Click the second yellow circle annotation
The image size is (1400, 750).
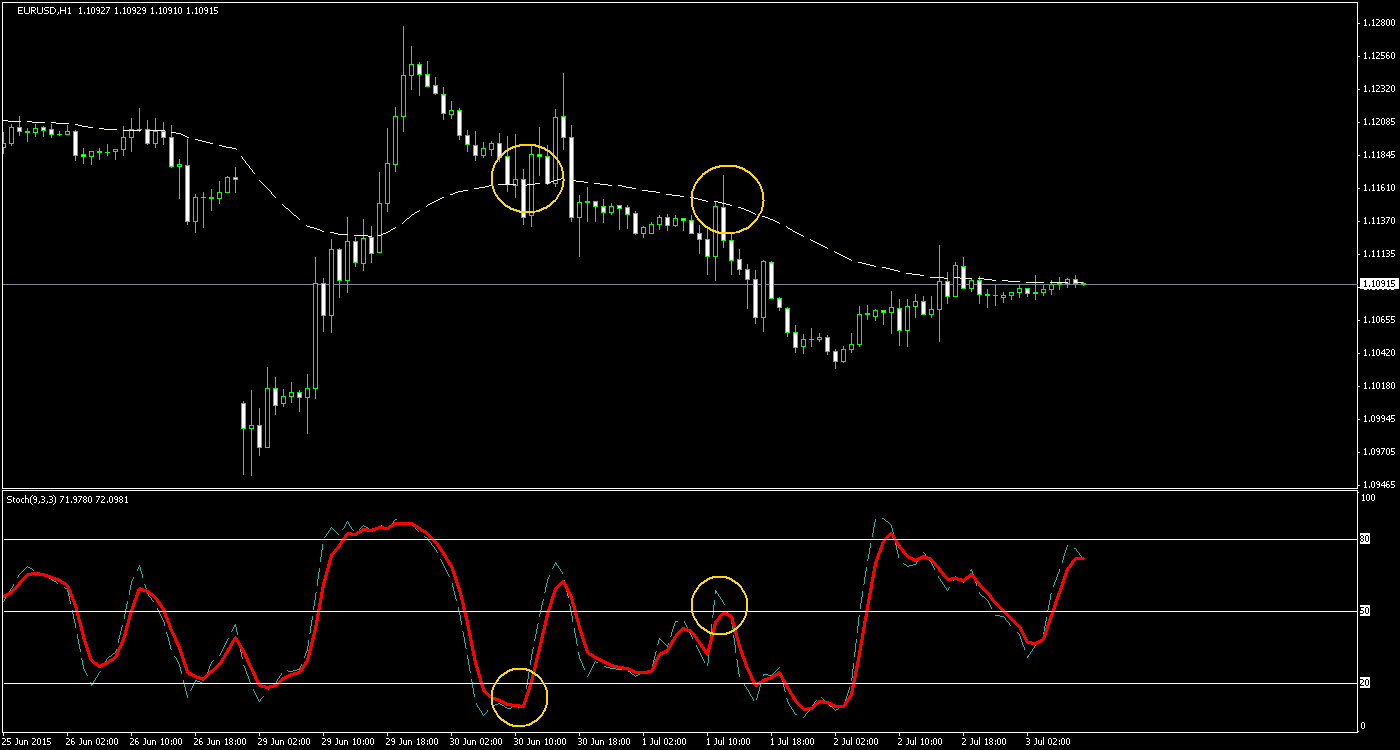[727, 199]
